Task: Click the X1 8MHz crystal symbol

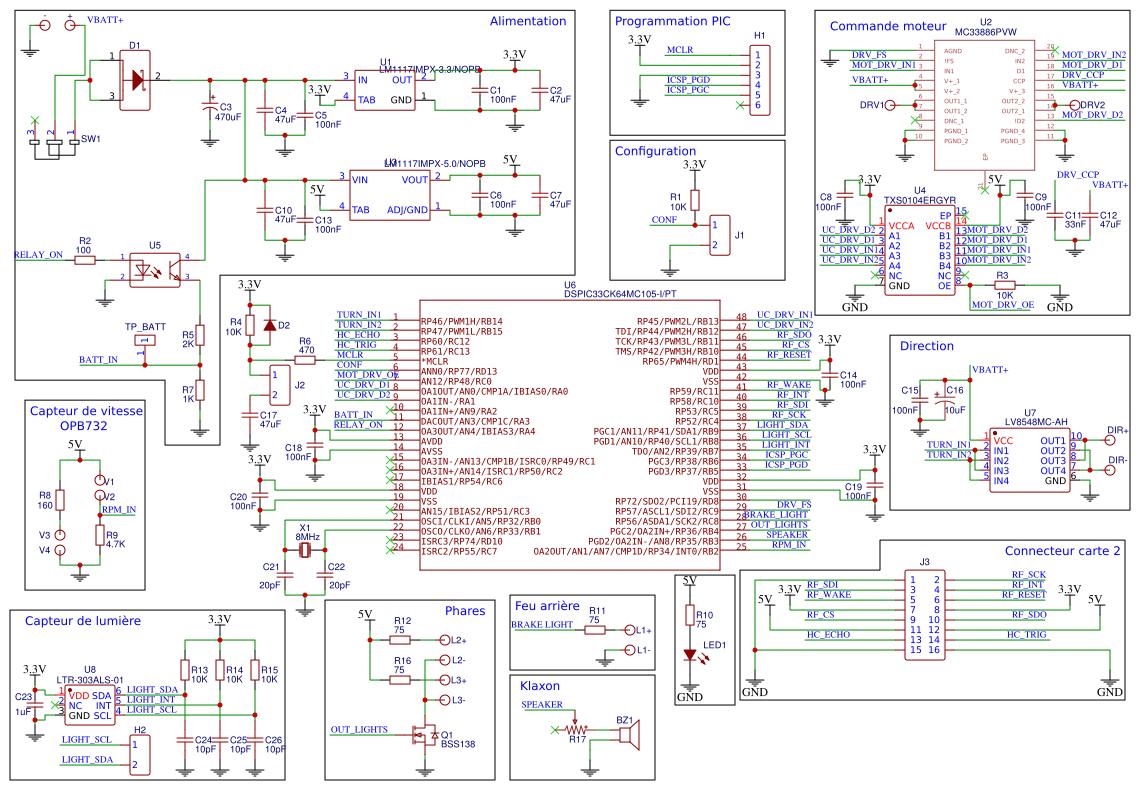Action: (302, 548)
